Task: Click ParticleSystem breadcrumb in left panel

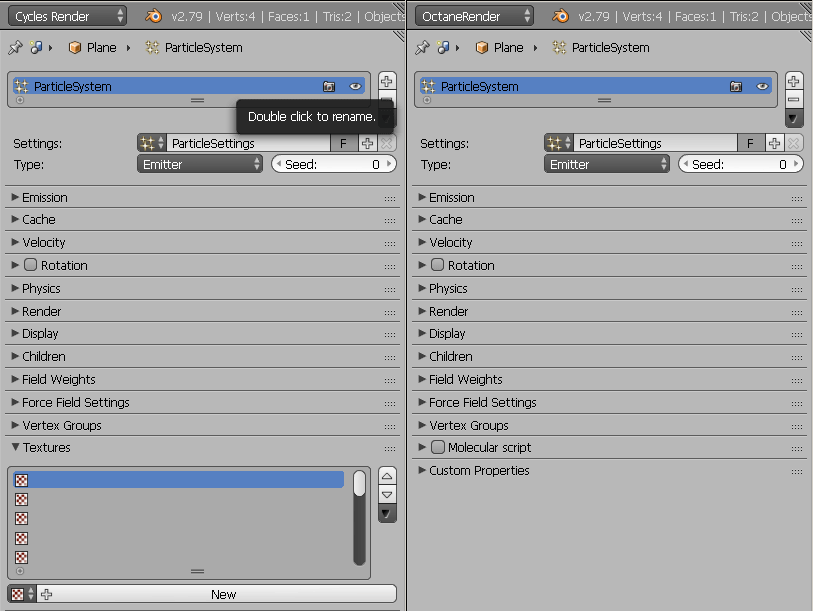Action: pyautogui.click(x=194, y=48)
